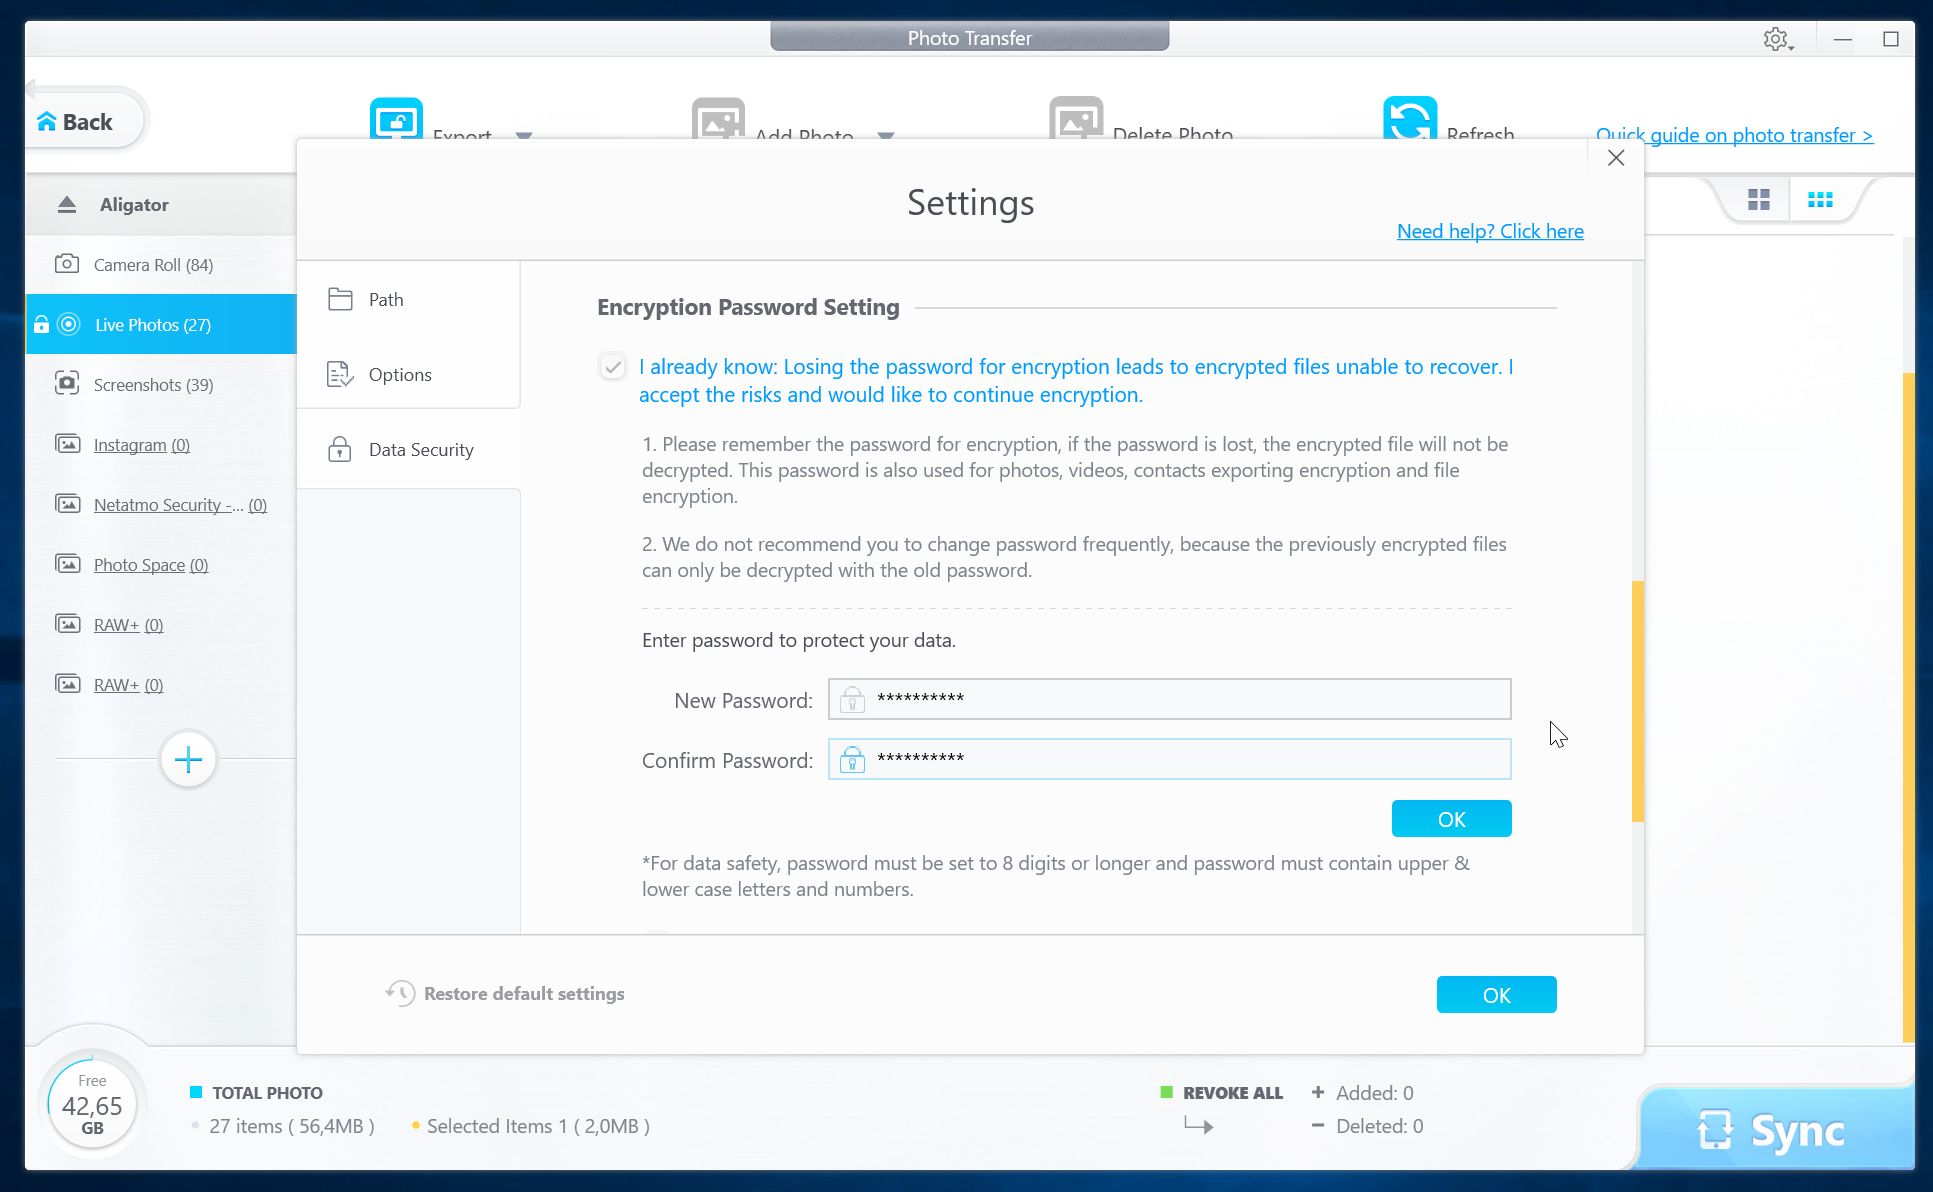Click the Settings dialog vertical scrollbar

(1637, 700)
